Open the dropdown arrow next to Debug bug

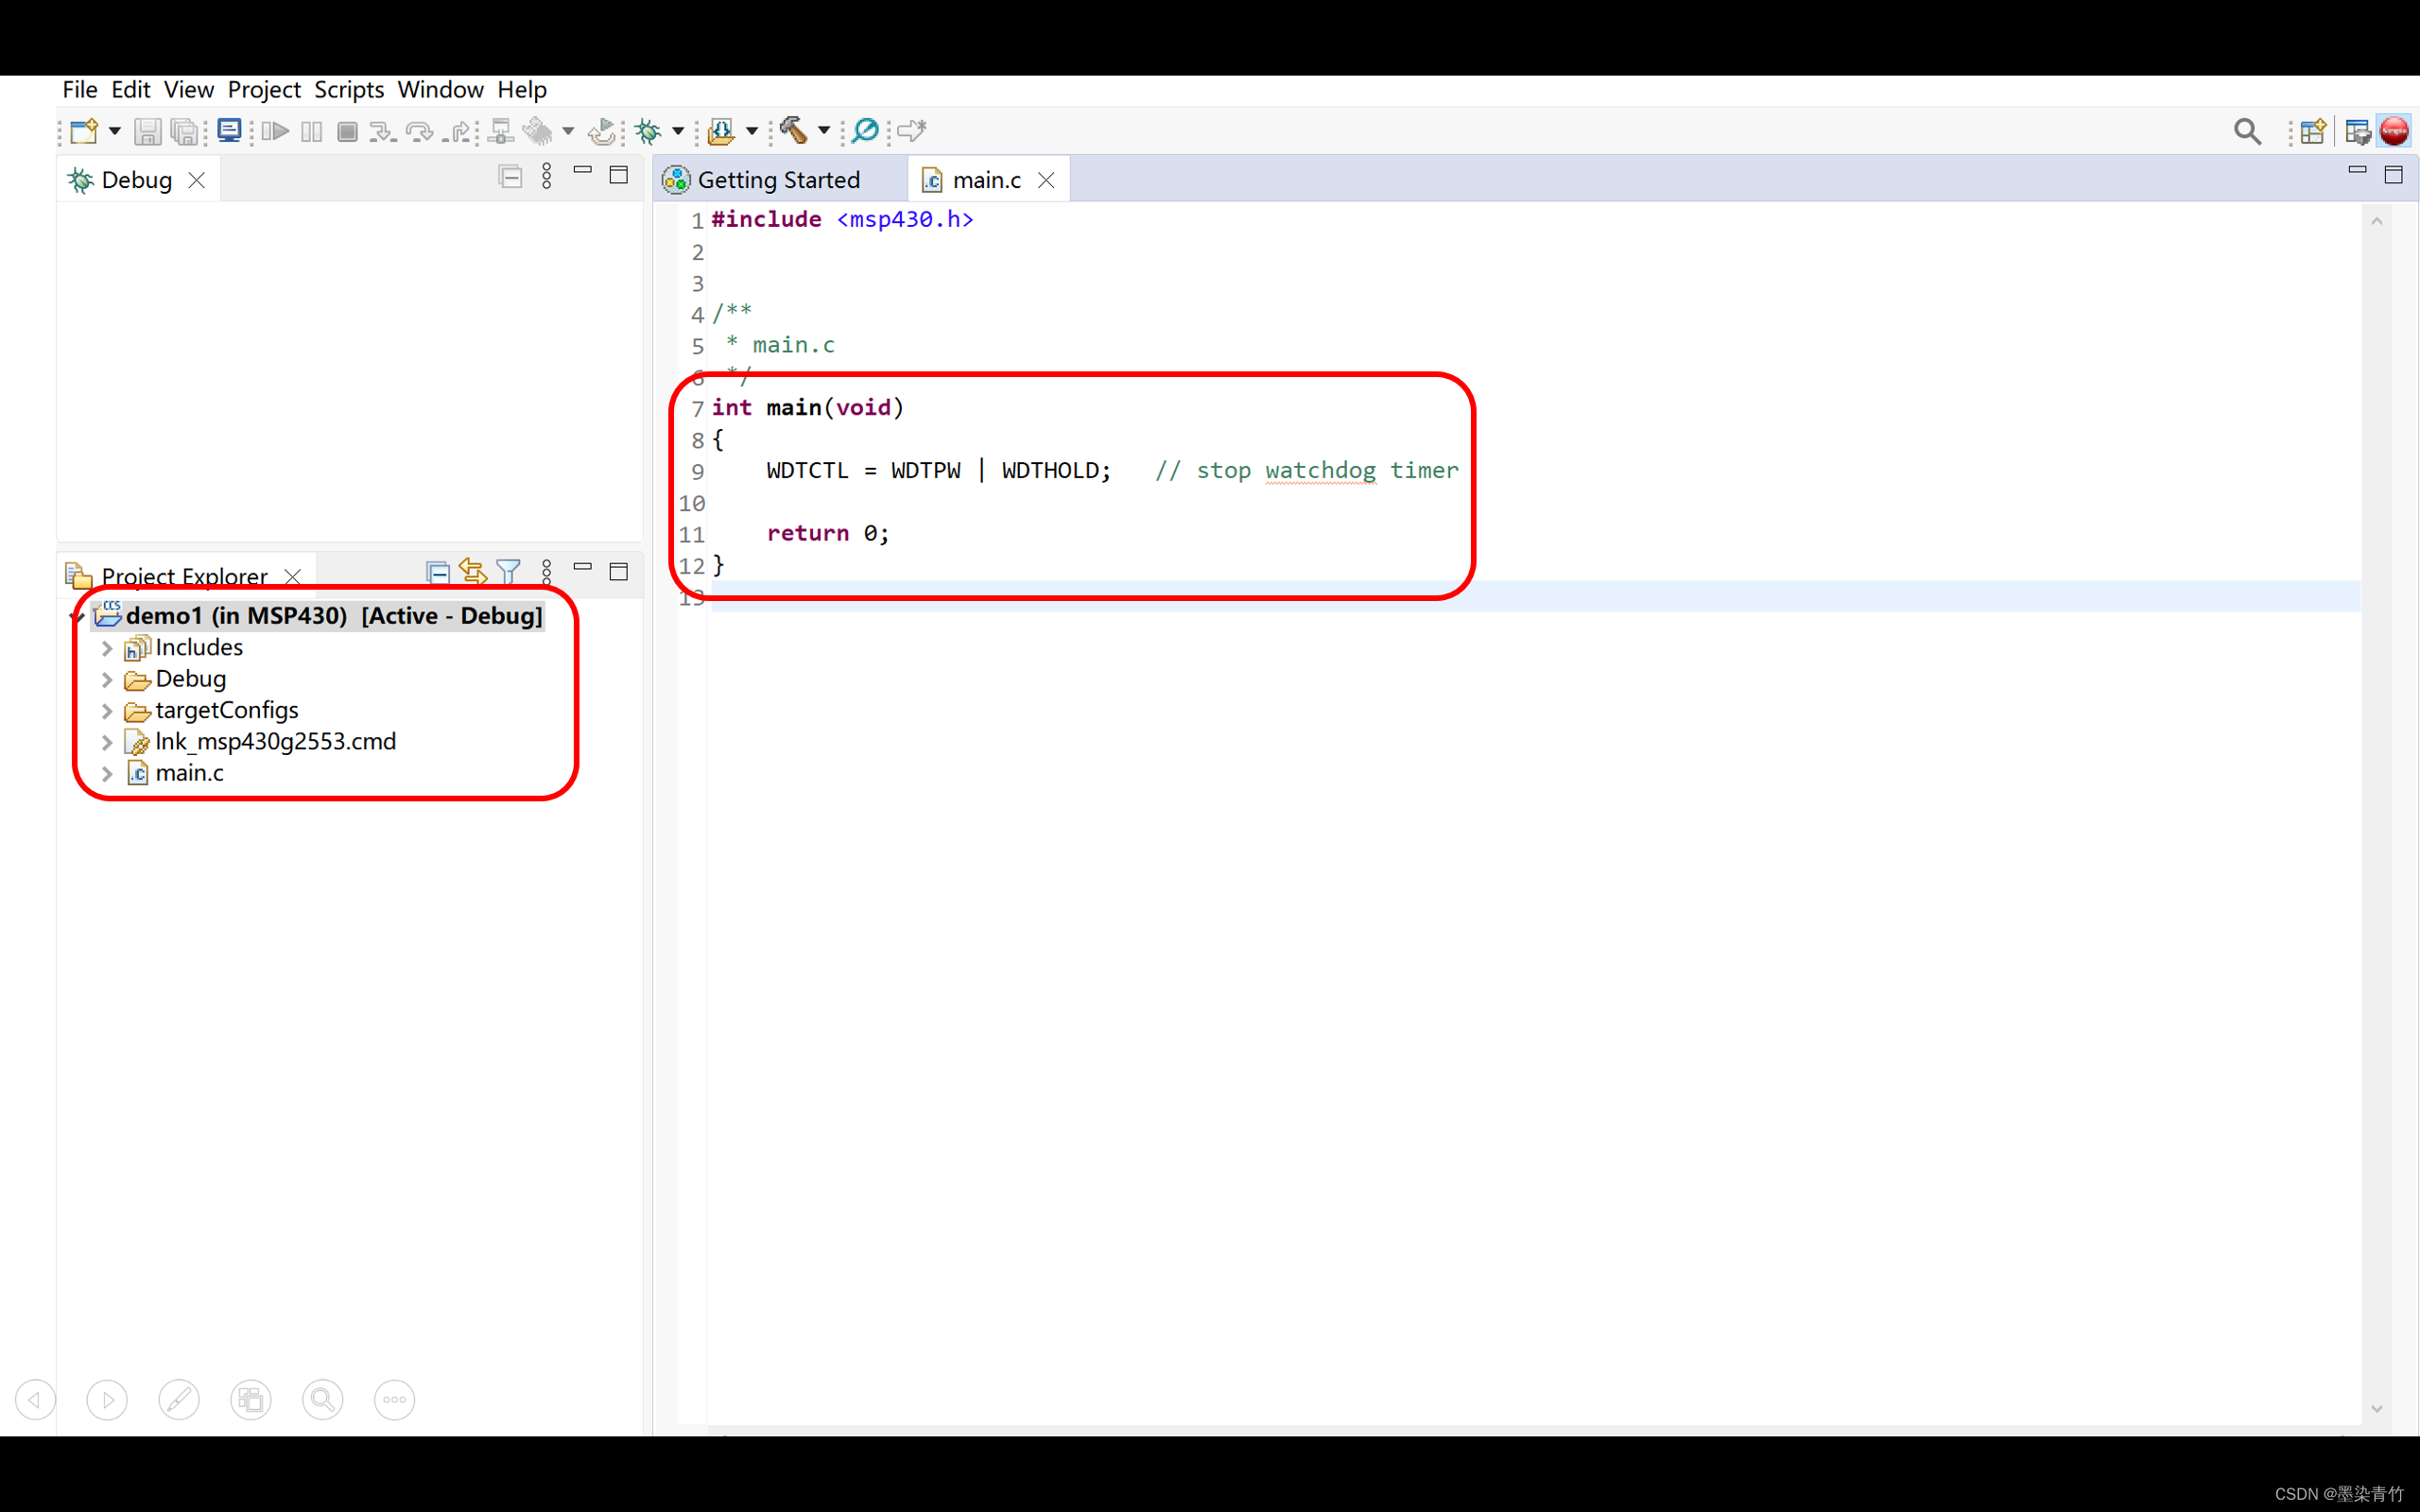point(678,131)
